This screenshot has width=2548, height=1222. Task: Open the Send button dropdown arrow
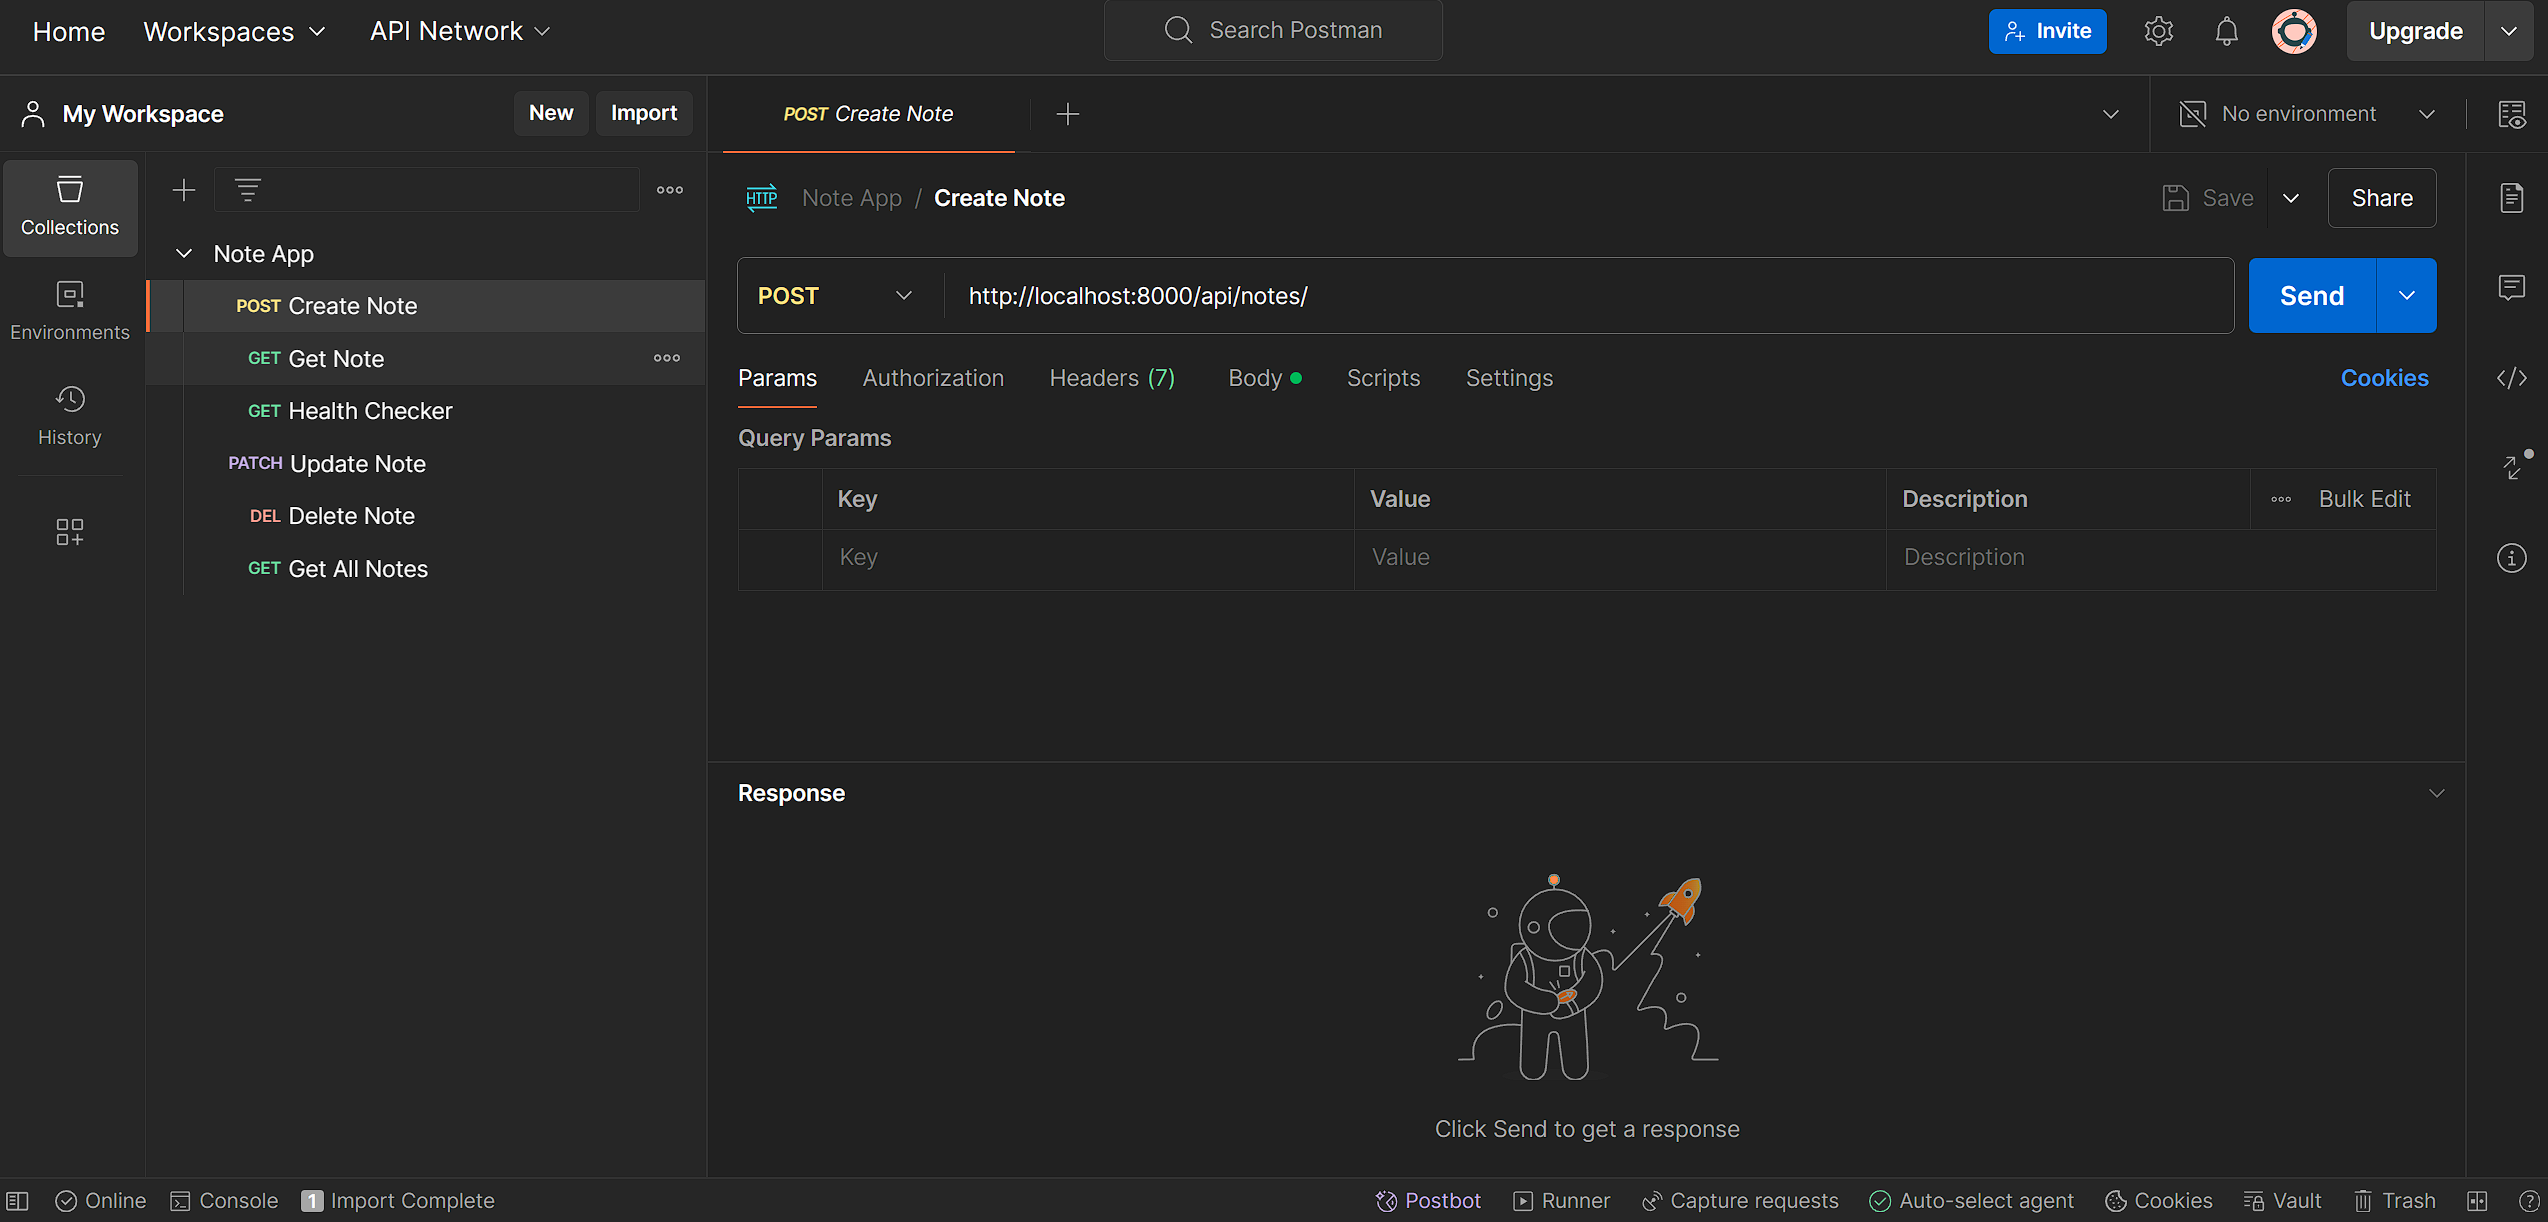pos(2407,296)
